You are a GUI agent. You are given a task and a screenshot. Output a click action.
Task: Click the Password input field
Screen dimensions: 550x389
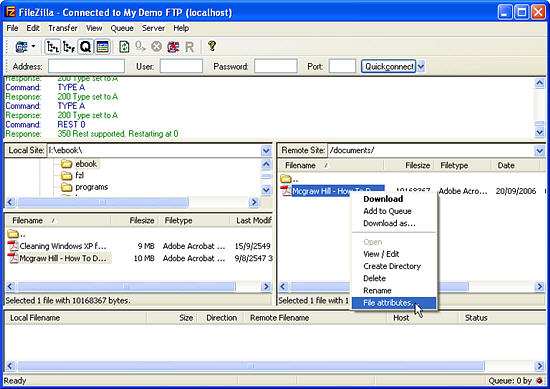276,66
